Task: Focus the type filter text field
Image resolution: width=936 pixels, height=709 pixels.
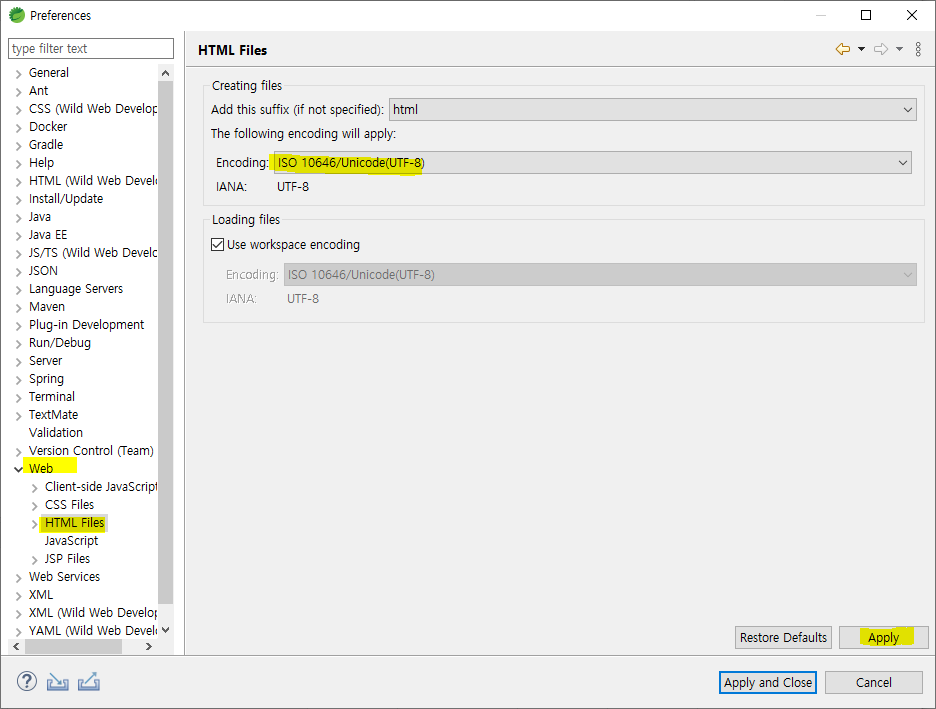Action: [x=91, y=48]
